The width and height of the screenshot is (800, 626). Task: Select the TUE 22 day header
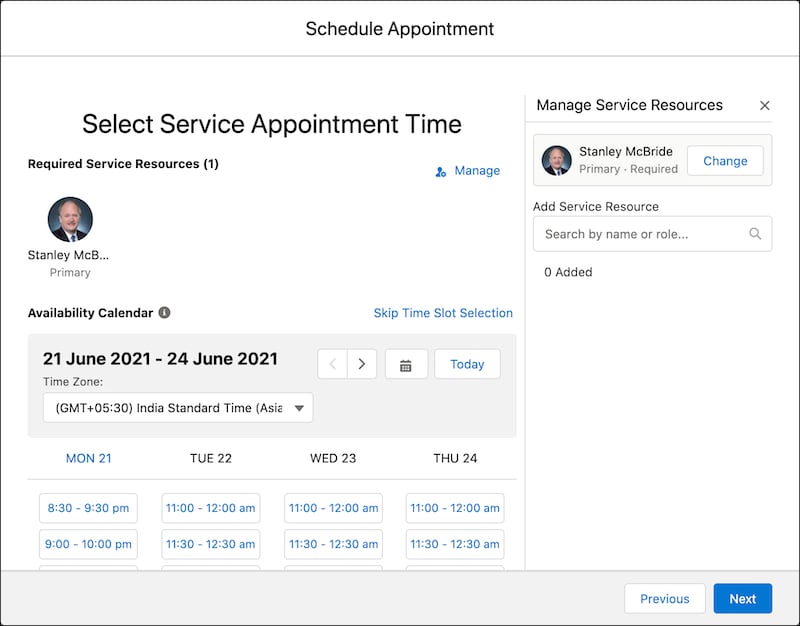coord(211,458)
